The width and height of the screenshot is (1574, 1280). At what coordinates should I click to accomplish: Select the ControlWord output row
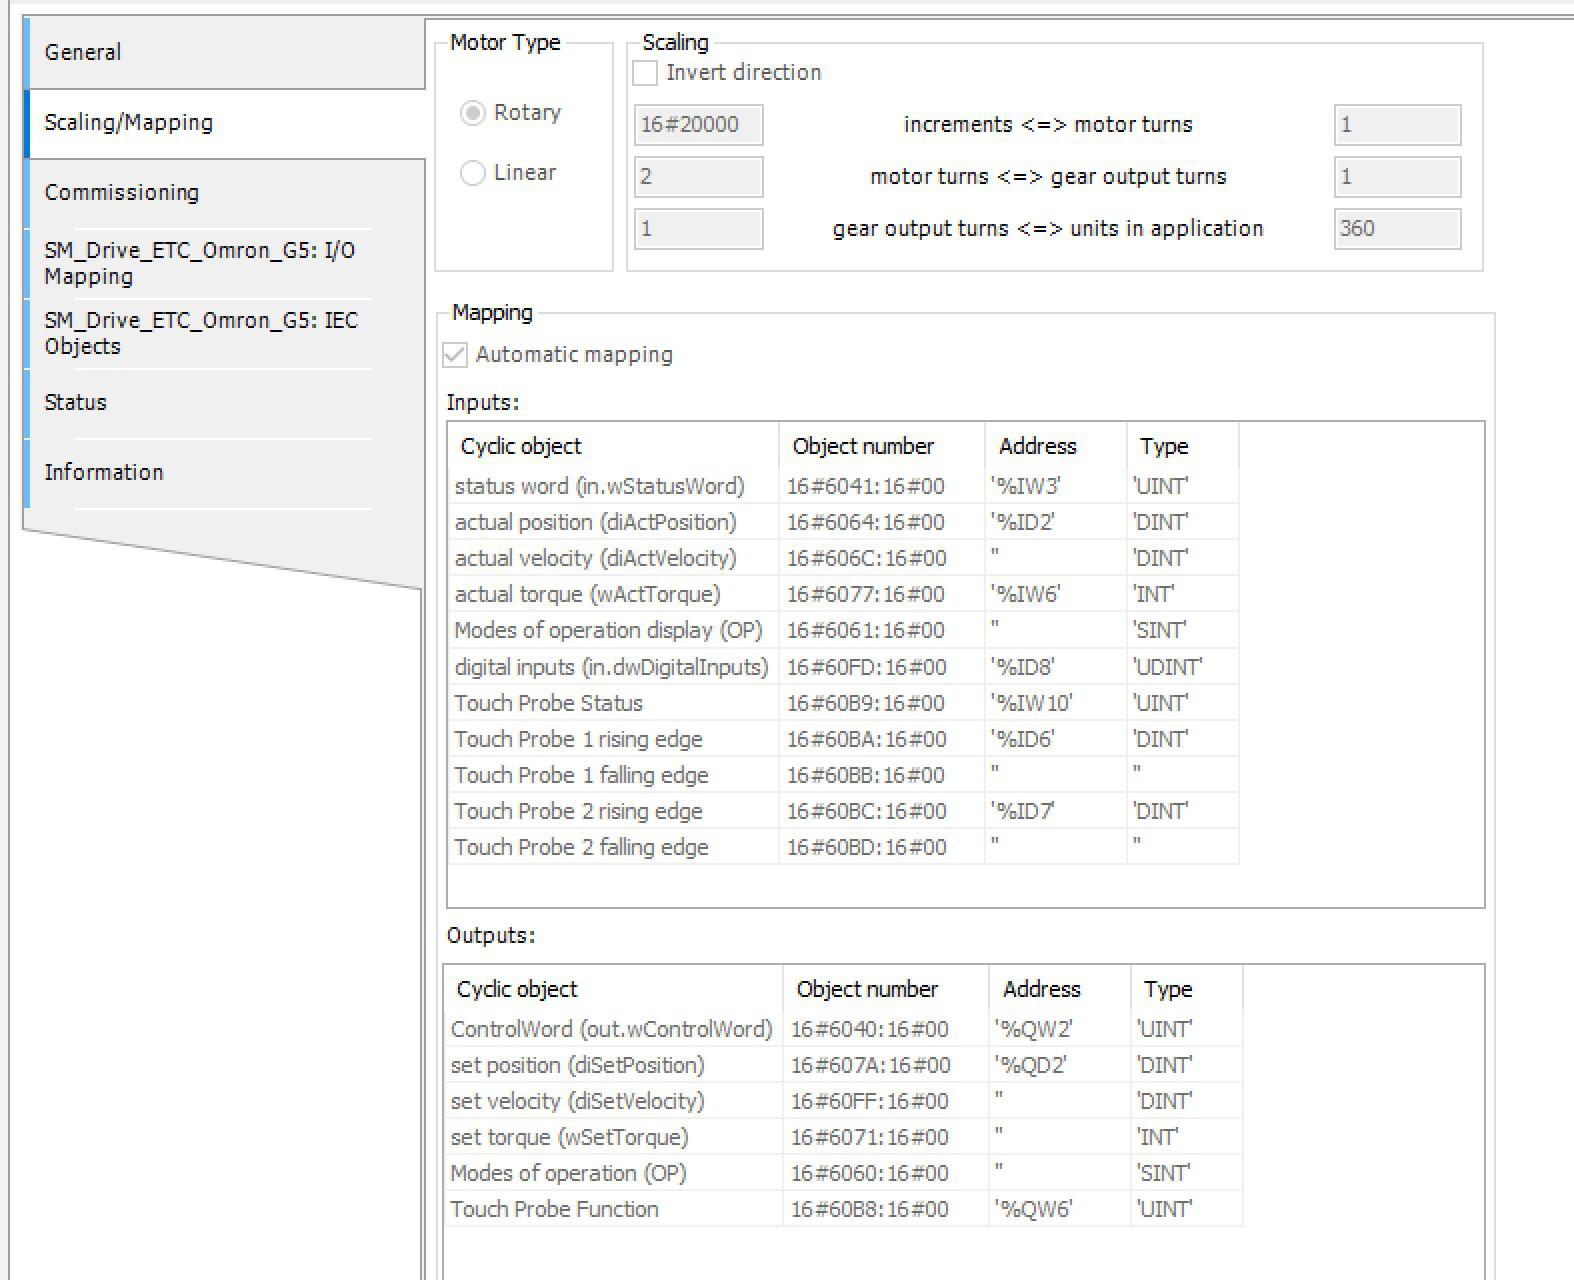click(x=611, y=1029)
